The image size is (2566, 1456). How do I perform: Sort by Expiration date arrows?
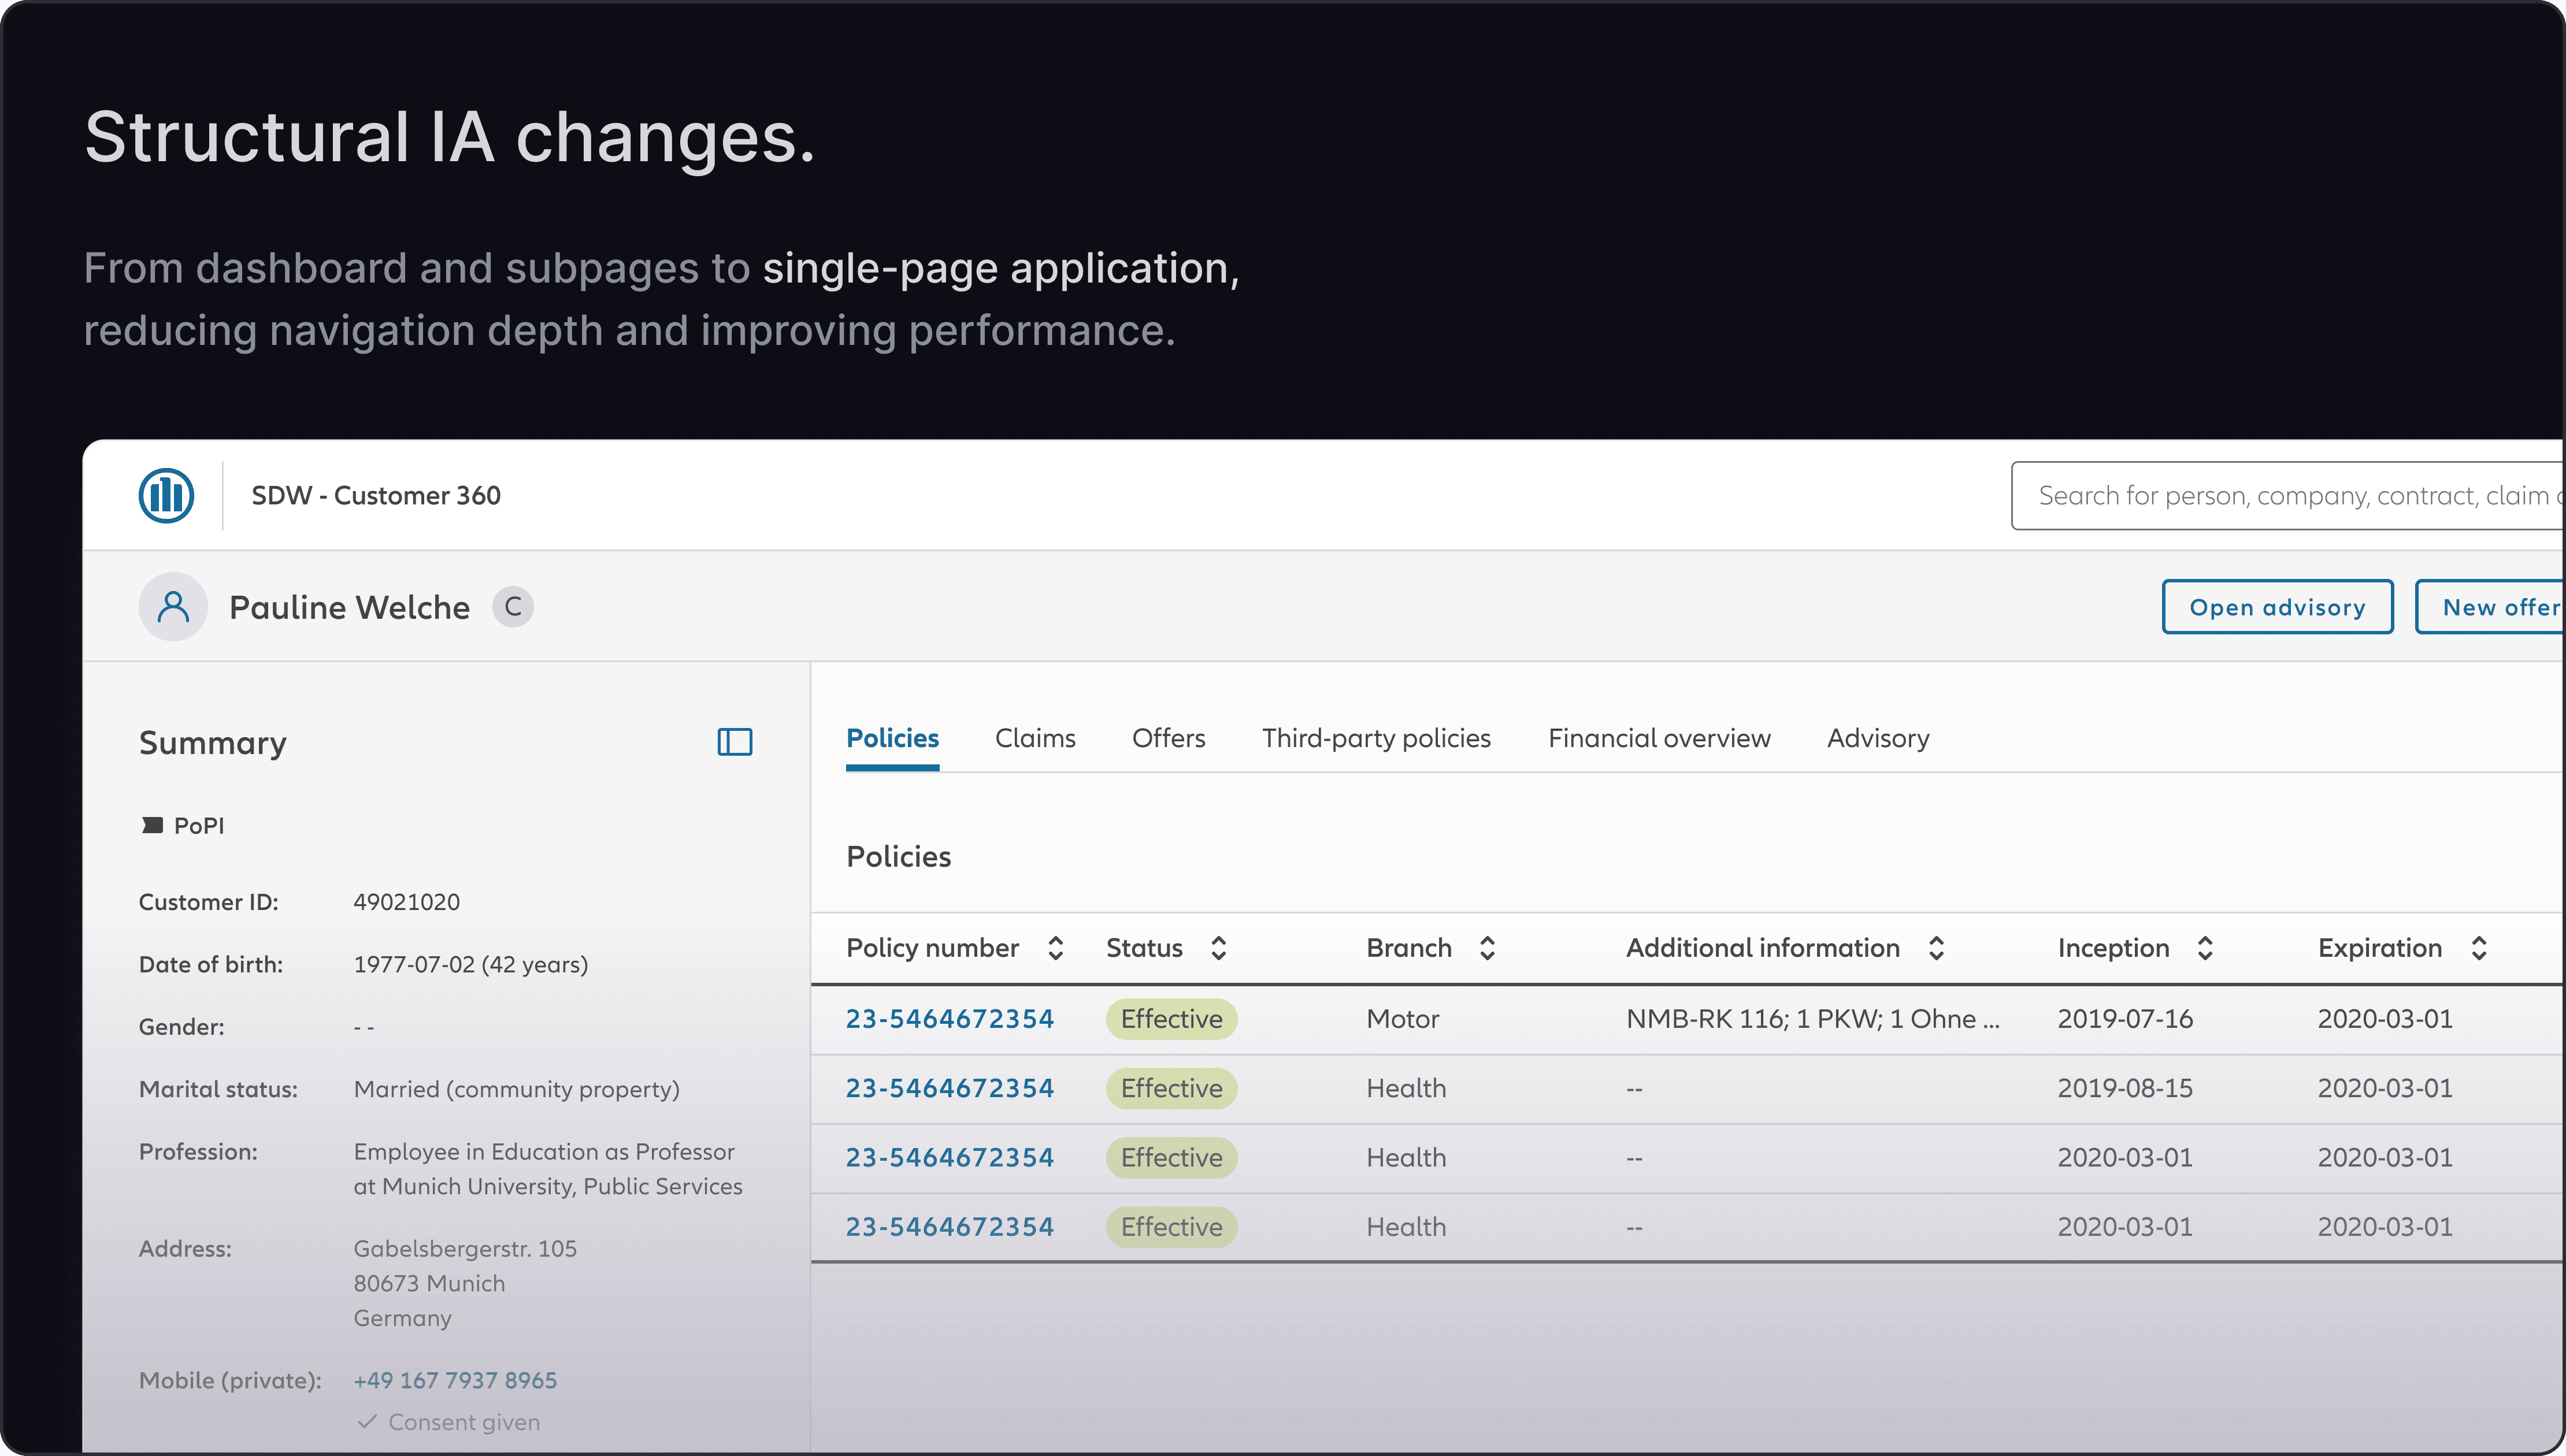click(2478, 948)
